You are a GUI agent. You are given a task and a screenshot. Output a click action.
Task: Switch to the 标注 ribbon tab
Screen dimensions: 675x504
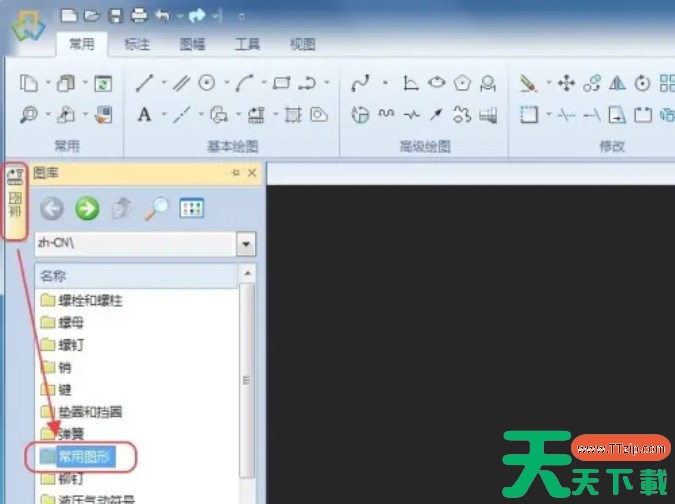[x=137, y=44]
